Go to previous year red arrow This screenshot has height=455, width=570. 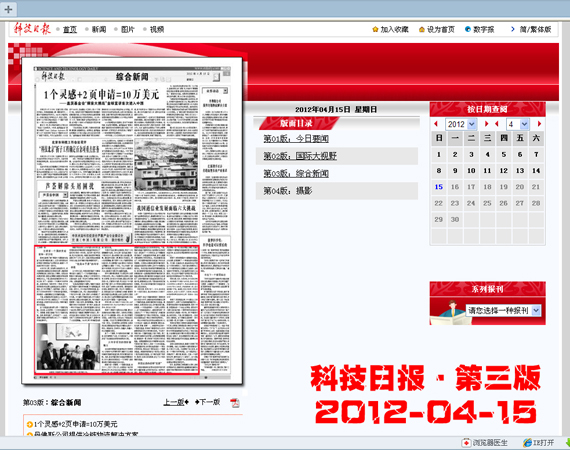click(x=436, y=124)
